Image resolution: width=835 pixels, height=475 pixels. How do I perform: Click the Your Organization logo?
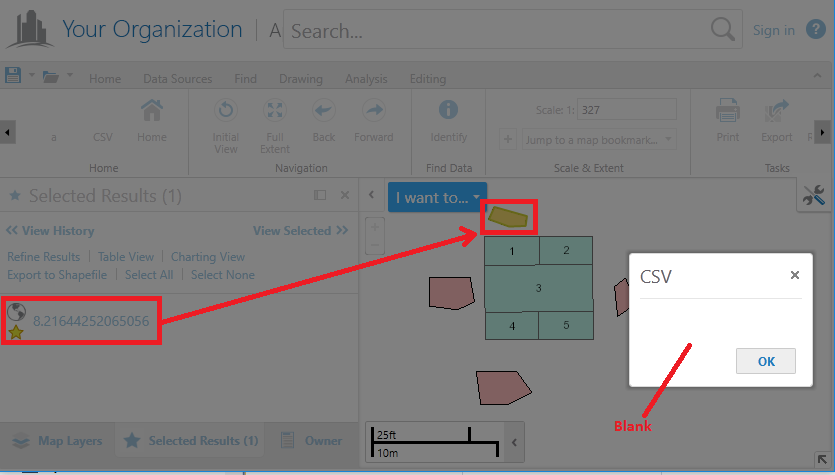coord(30,29)
